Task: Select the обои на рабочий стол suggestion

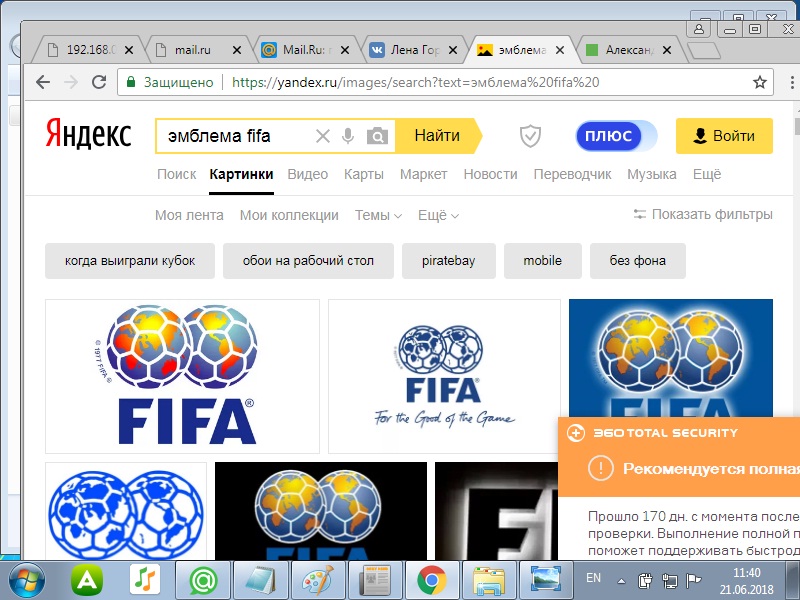Action: coord(308,261)
